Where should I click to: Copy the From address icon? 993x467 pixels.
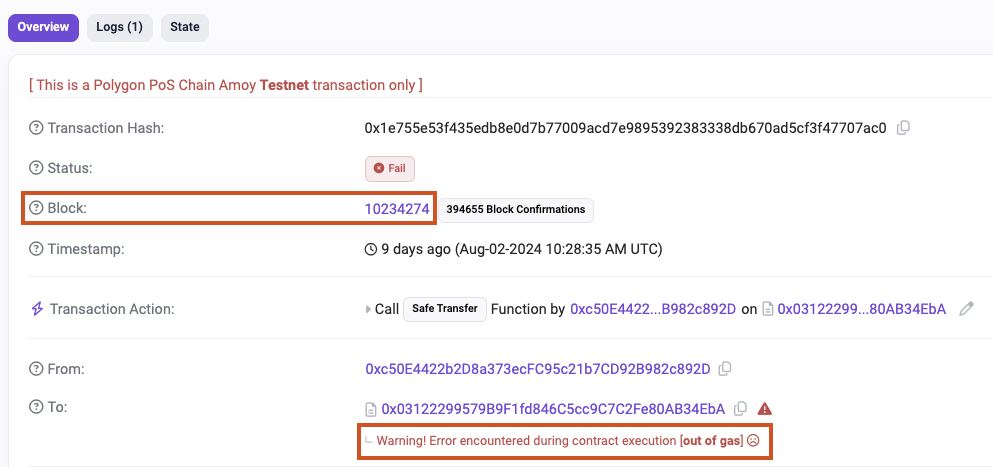725,369
